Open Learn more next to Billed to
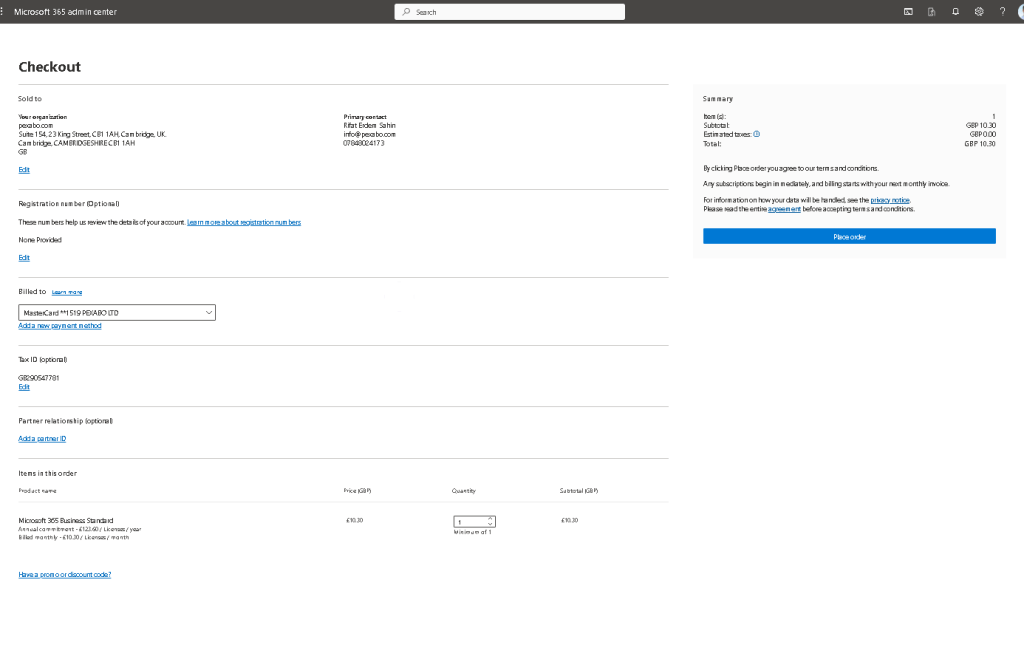The height and width of the screenshot is (659, 1024). (x=67, y=292)
